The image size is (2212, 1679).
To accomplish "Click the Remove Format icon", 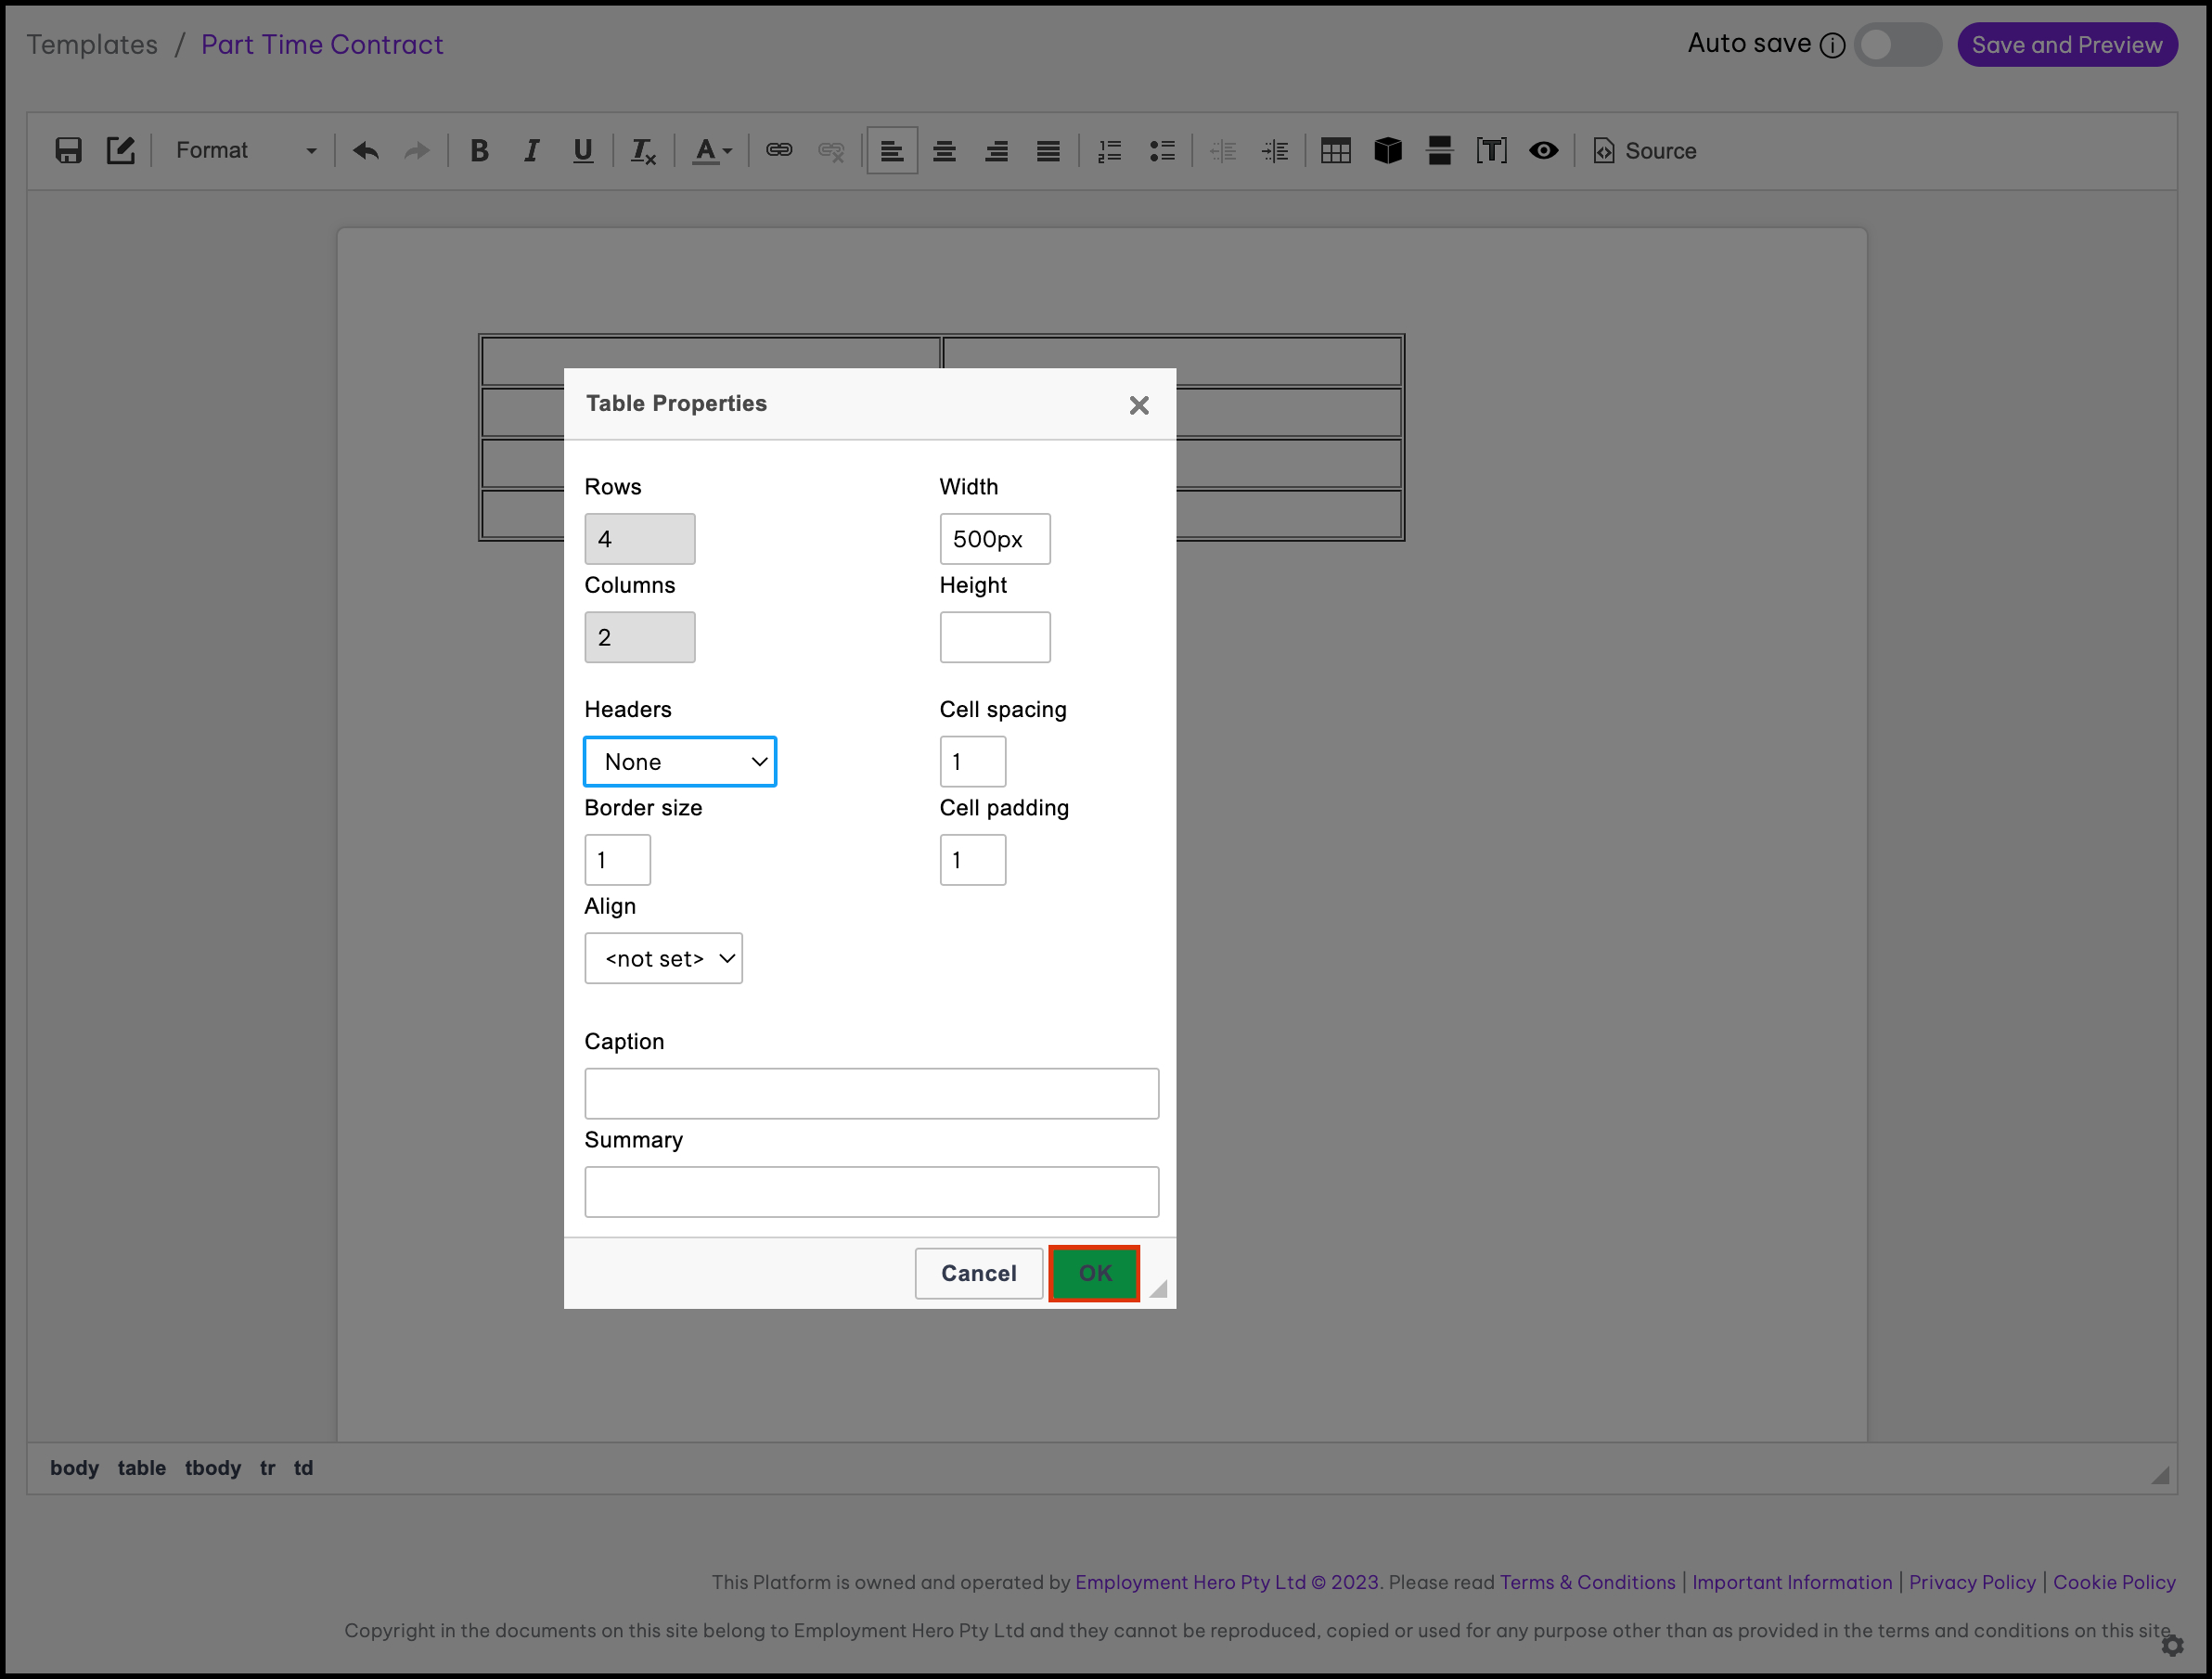I will click(642, 151).
